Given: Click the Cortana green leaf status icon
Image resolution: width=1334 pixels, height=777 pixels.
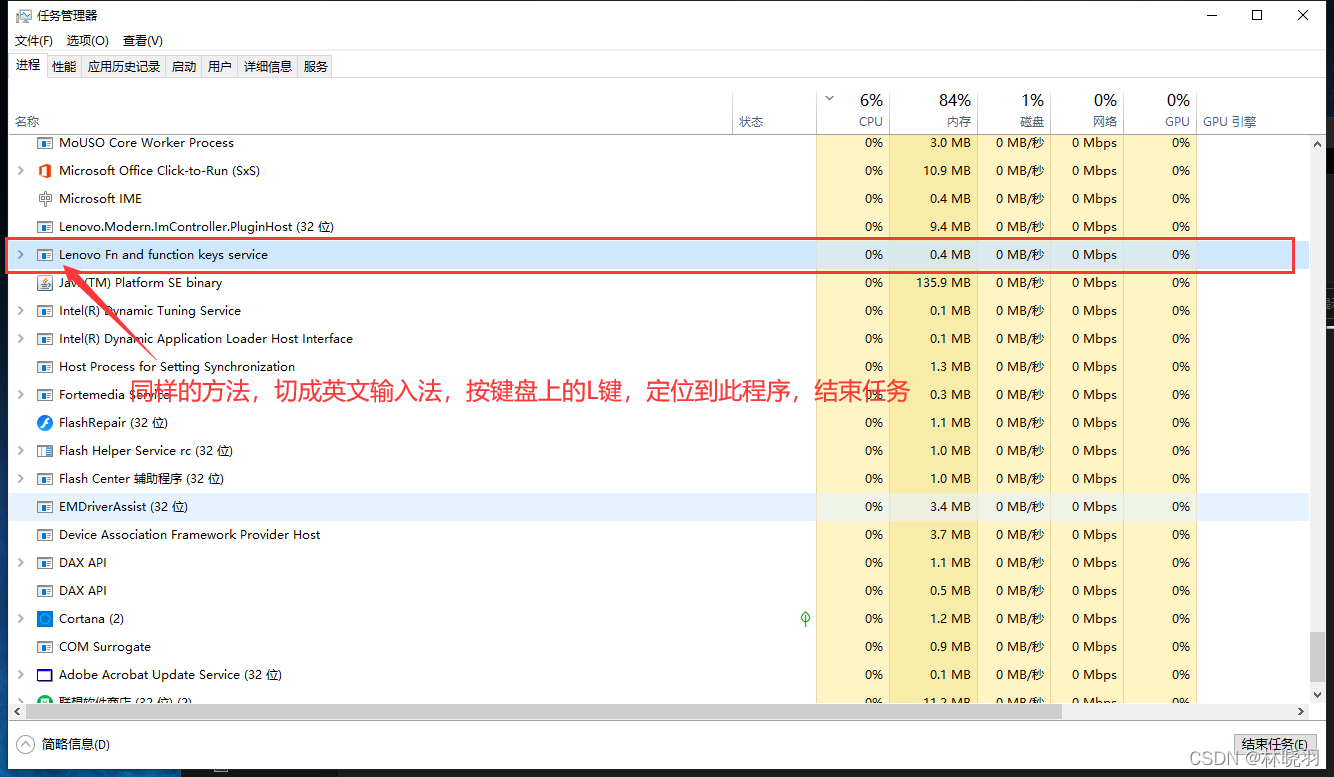Looking at the screenshot, I should [805, 619].
